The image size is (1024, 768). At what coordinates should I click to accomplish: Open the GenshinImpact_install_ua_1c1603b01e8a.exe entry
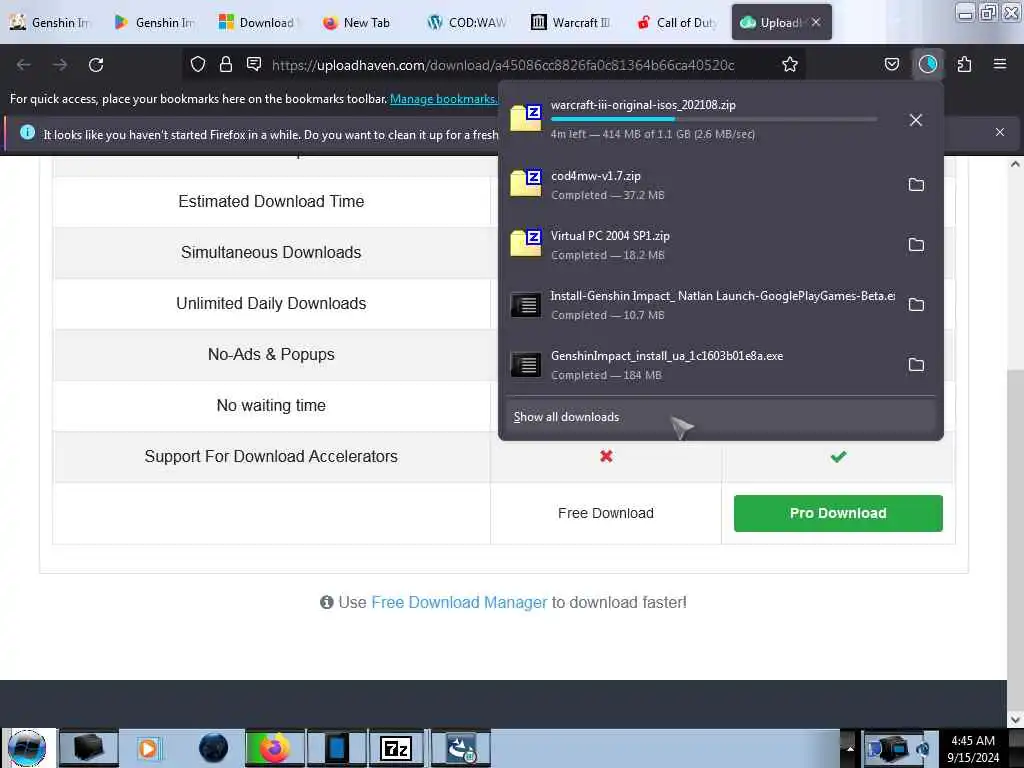coord(702,365)
